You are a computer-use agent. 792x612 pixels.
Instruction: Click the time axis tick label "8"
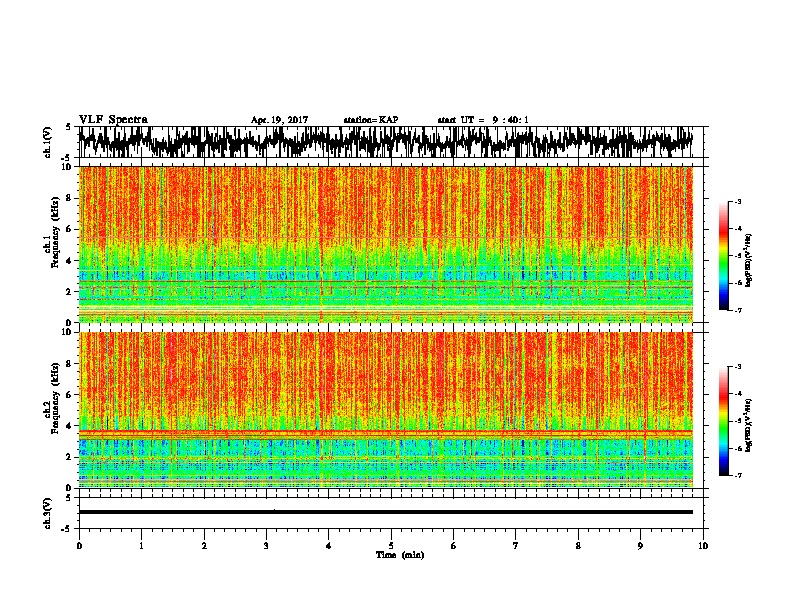(578, 546)
